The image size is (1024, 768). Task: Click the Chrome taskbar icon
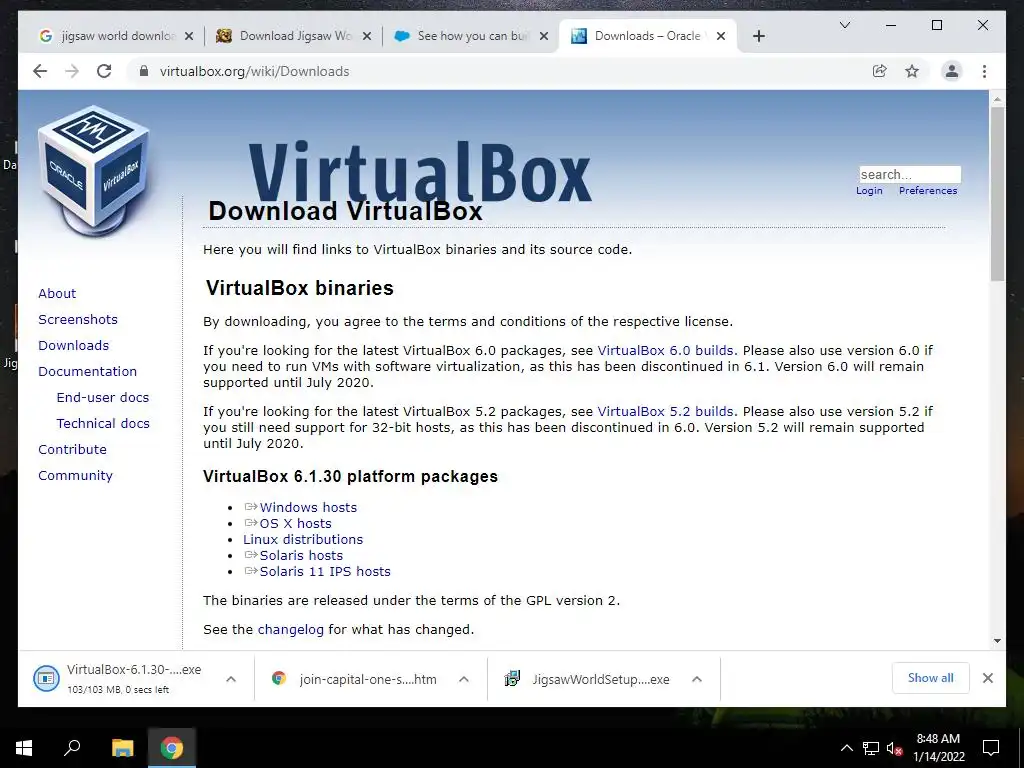point(172,748)
